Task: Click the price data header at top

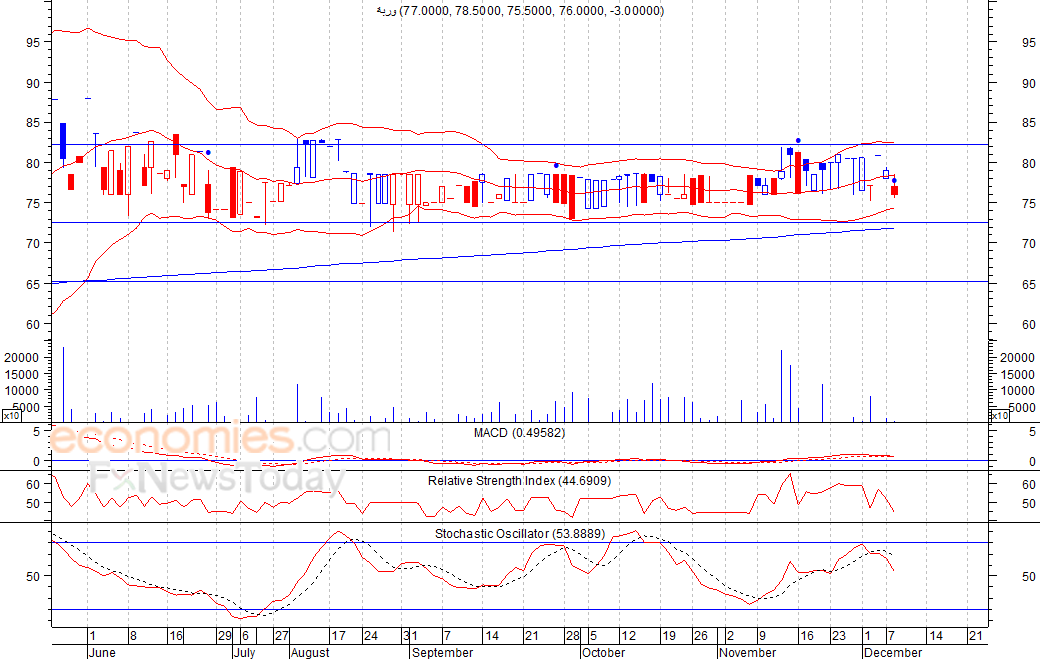Action: click(x=519, y=11)
